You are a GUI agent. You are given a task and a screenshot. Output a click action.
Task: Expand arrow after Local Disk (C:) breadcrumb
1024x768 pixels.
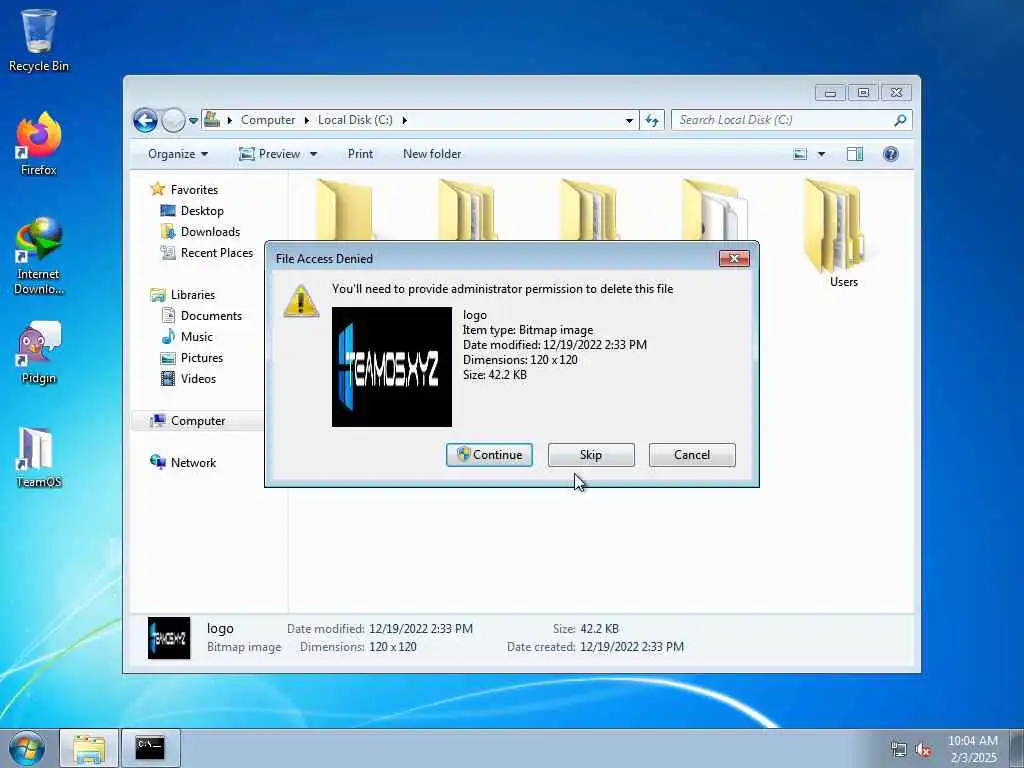[405, 120]
